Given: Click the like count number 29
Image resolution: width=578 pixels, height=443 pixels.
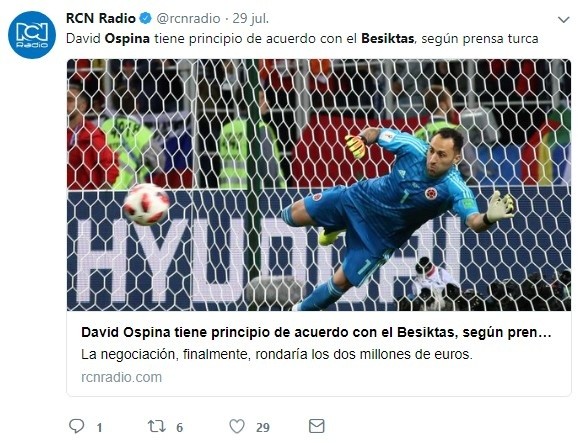Looking at the screenshot, I should click(263, 428).
